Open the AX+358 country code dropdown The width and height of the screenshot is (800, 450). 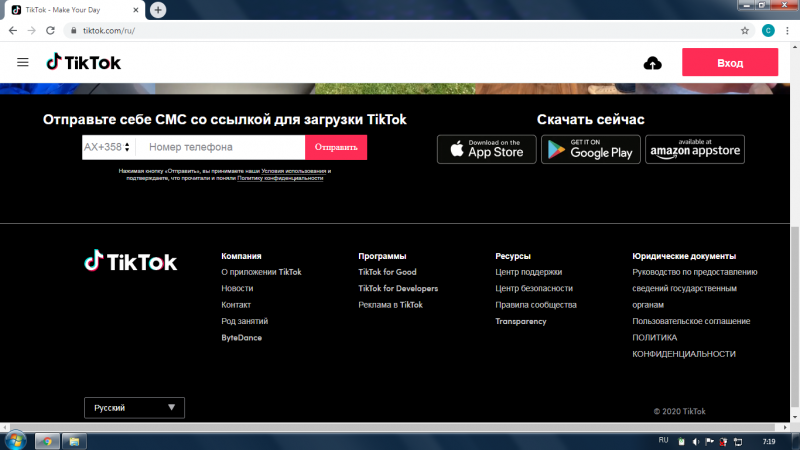(x=107, y=147)
